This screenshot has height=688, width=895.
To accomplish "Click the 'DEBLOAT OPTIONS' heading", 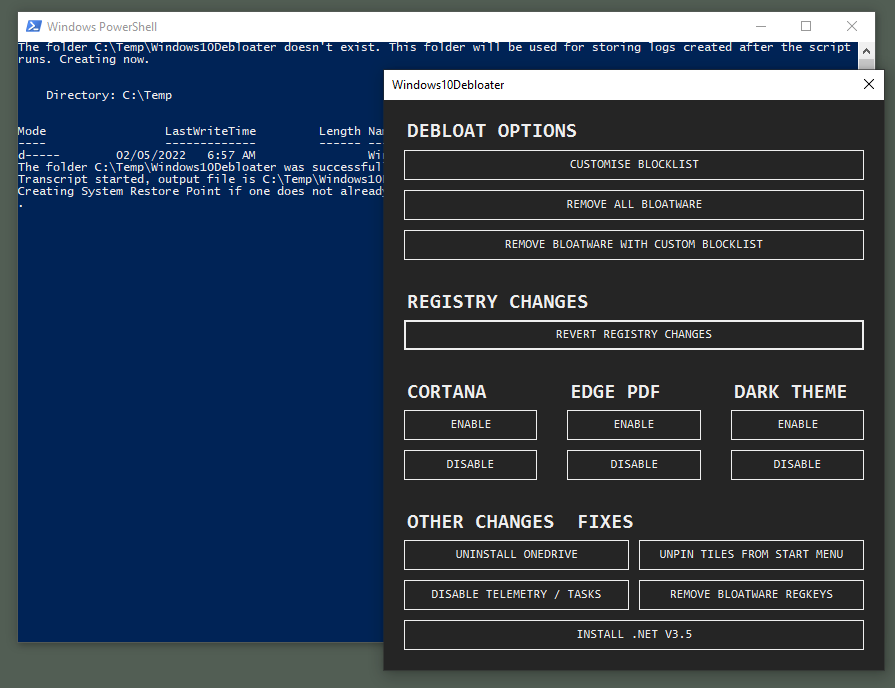I will click(x=491, y=131).
